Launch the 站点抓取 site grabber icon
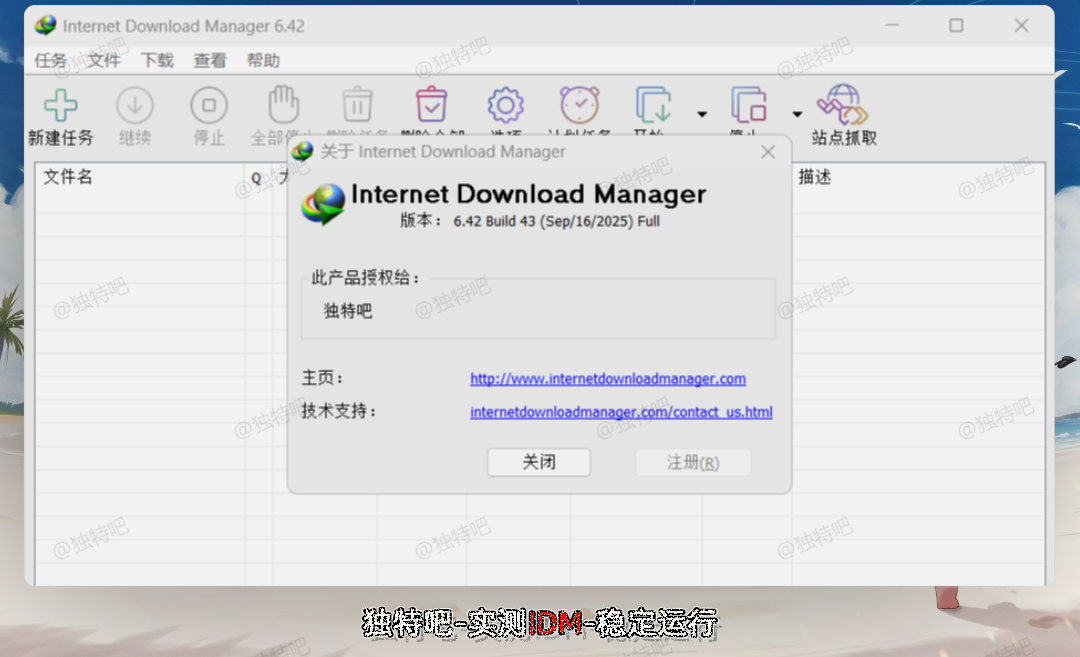The height and width of the screenshot is (657, 1080). 843,105
